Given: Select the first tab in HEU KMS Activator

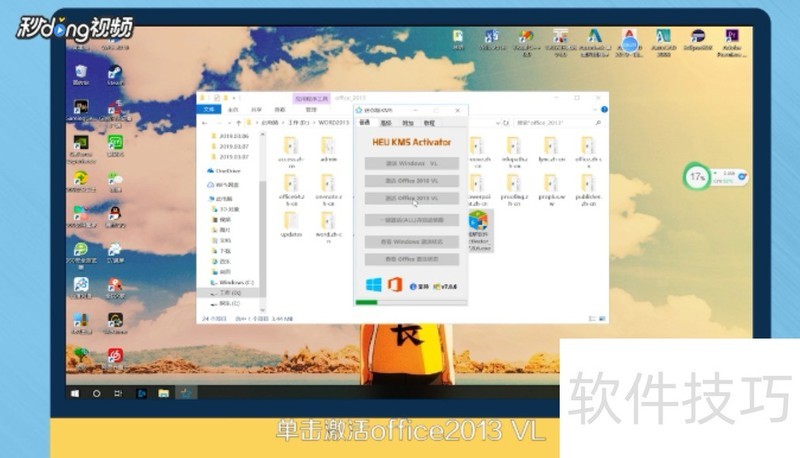Looking at the screenshot, I should [x=365, y=122].
